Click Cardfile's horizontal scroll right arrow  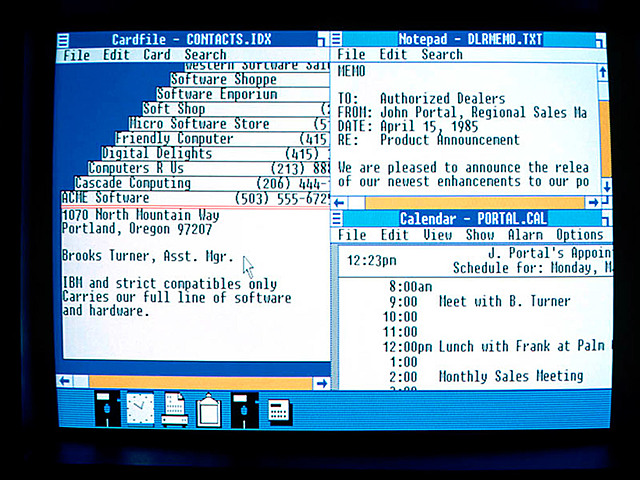click(322, 383)
